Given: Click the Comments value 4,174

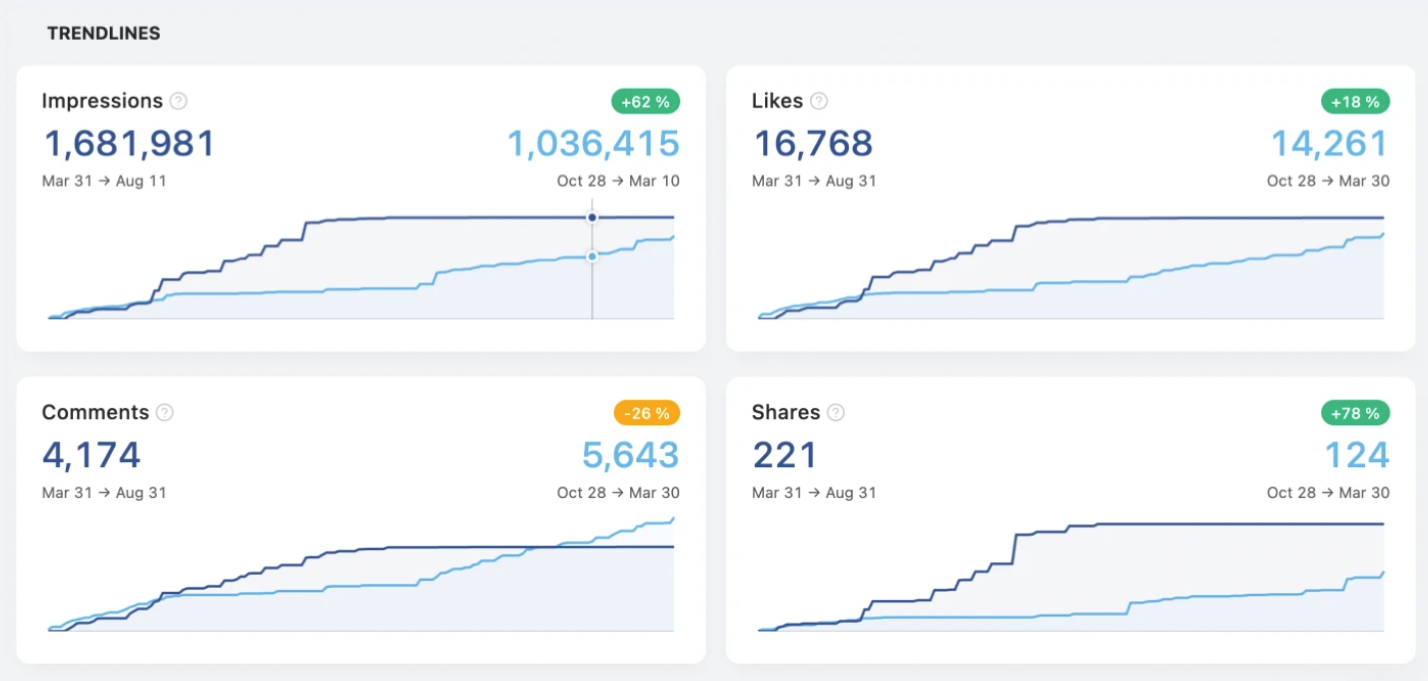Looking at the screenshot, I should click(92, 456).
